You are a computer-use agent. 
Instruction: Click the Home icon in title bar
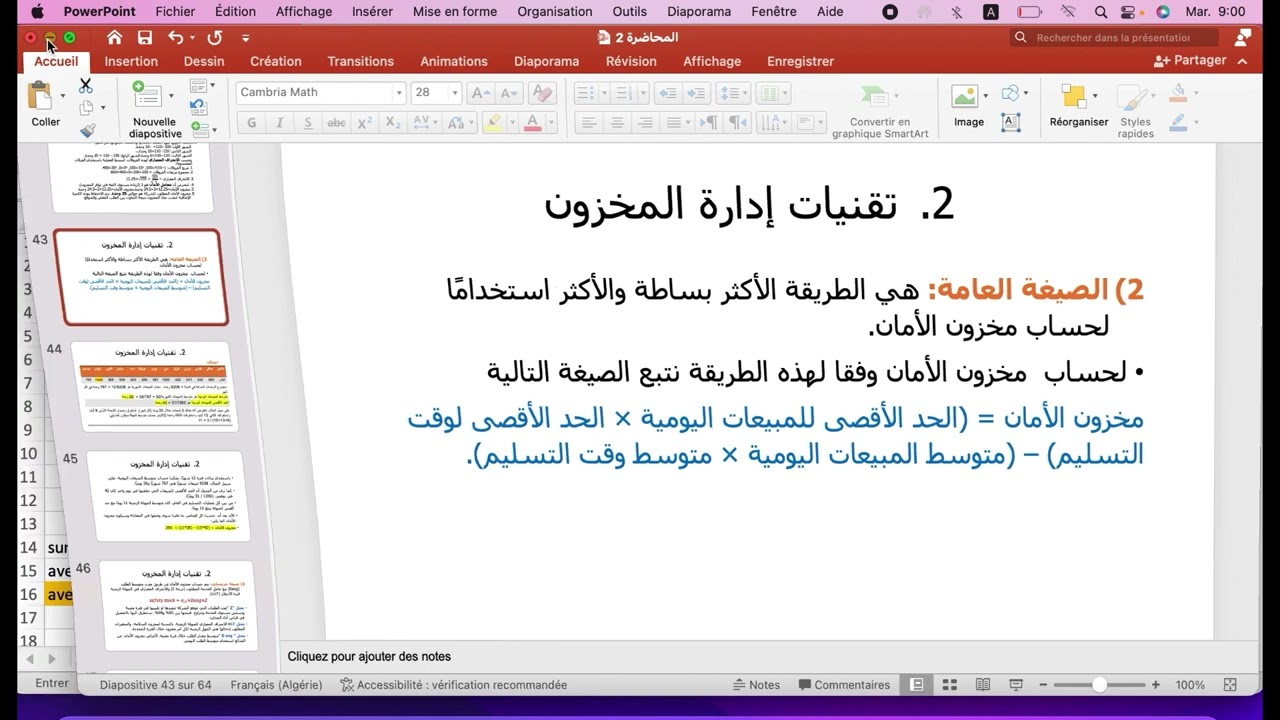point(115,38)
